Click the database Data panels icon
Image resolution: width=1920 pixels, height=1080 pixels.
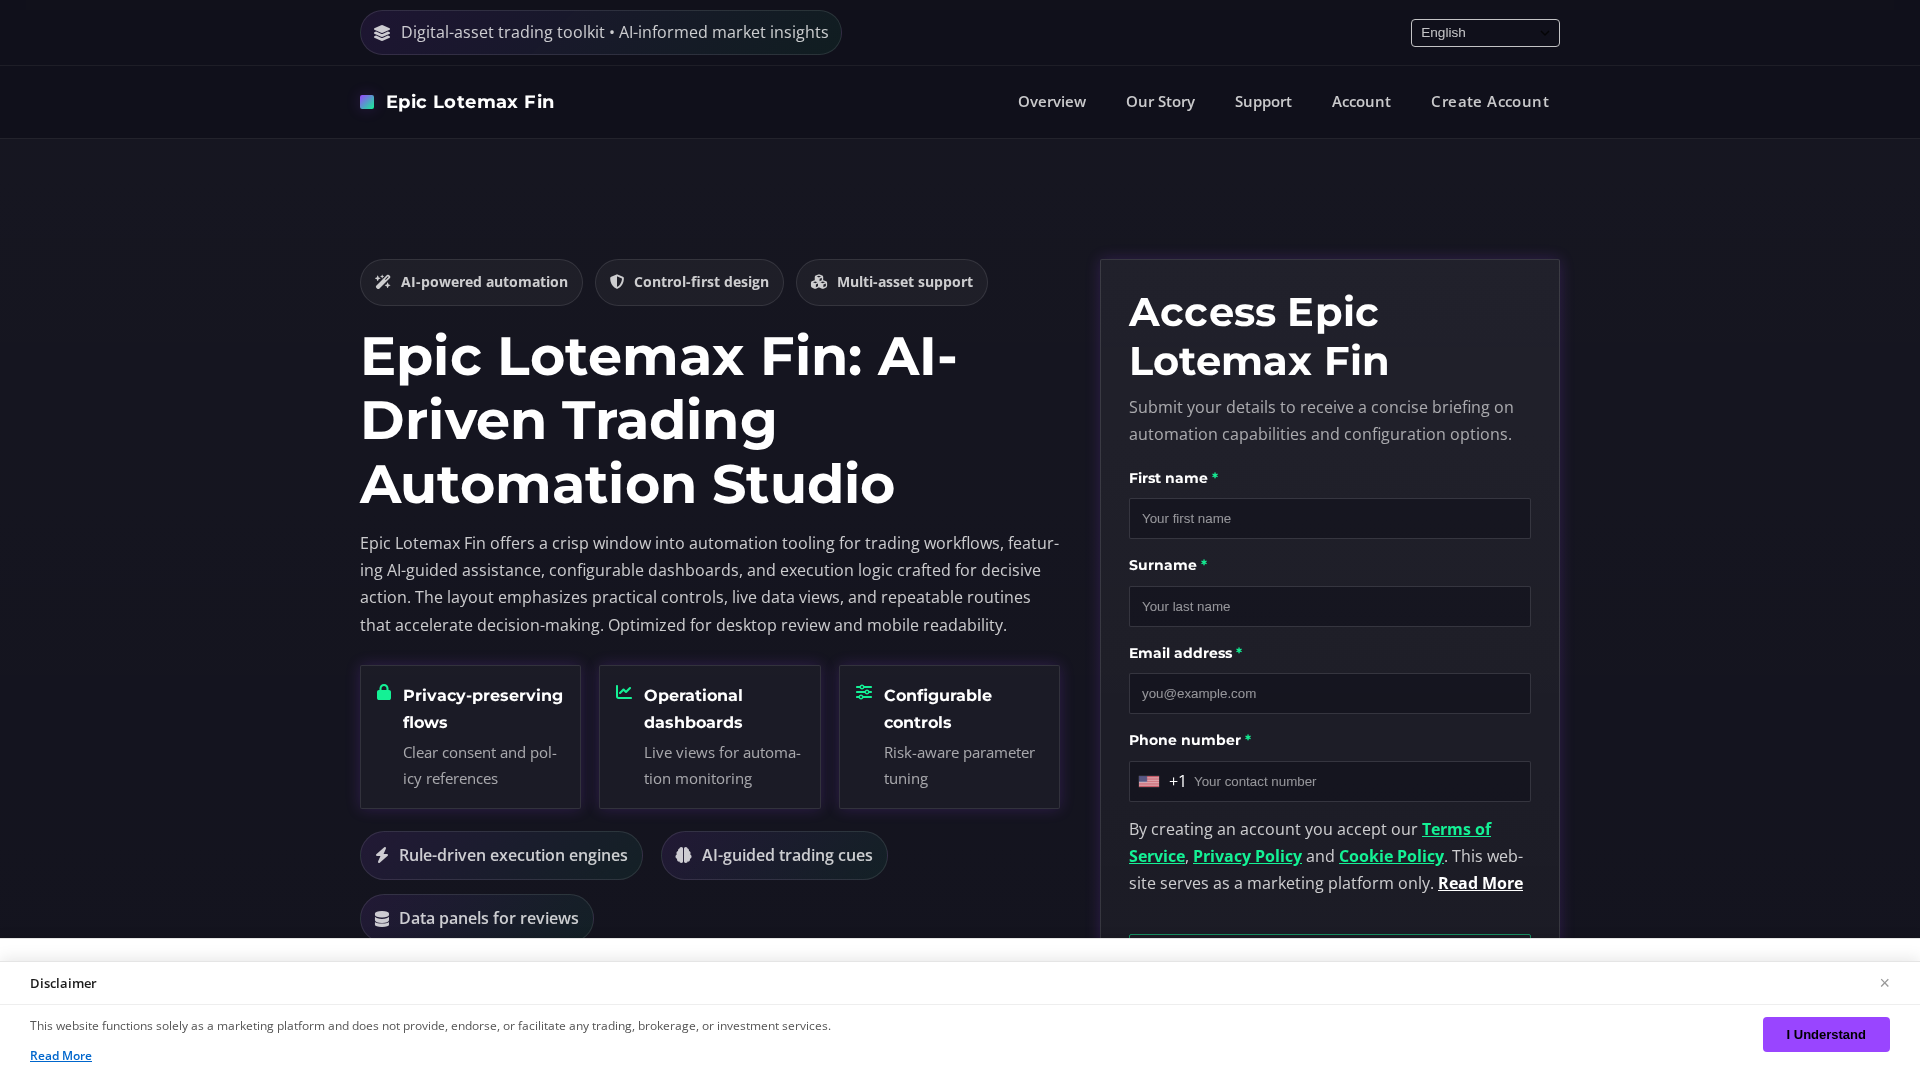[382, 918]
